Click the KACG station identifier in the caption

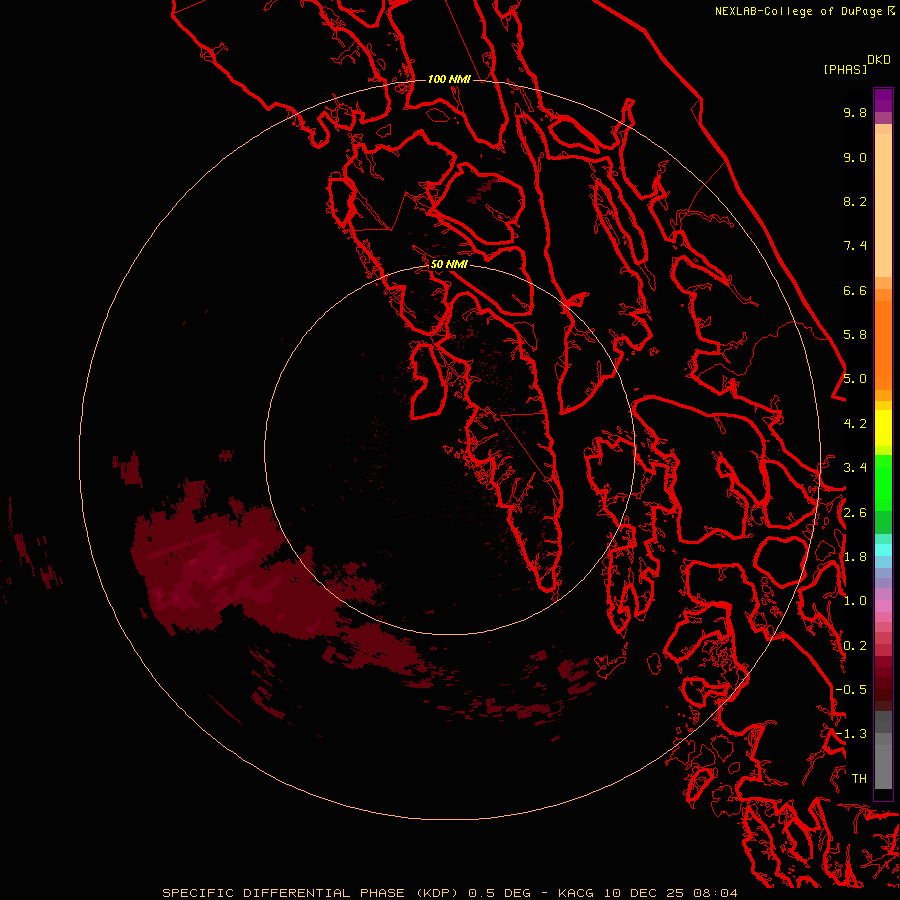tap(576, 893)
